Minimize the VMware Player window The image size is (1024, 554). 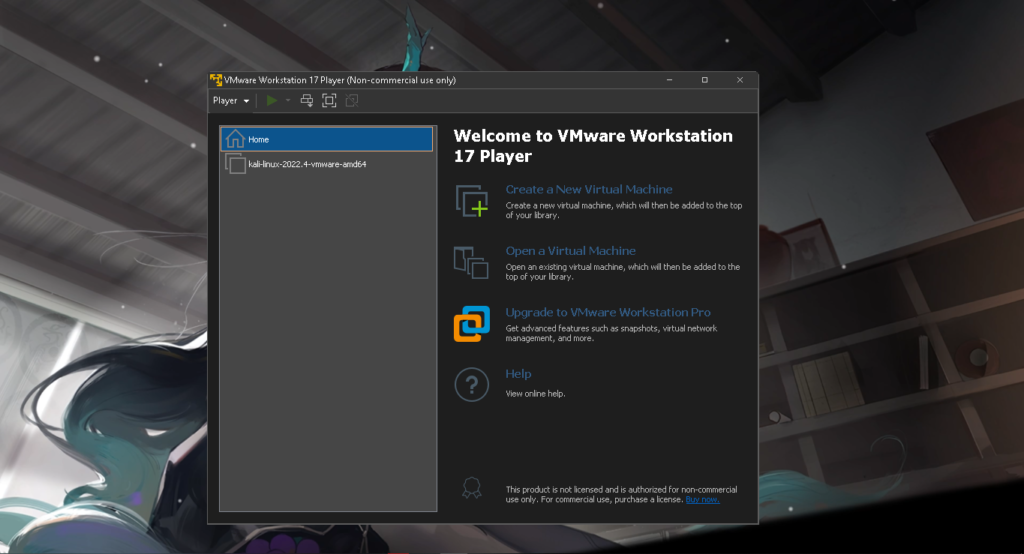tap(669, 80)
